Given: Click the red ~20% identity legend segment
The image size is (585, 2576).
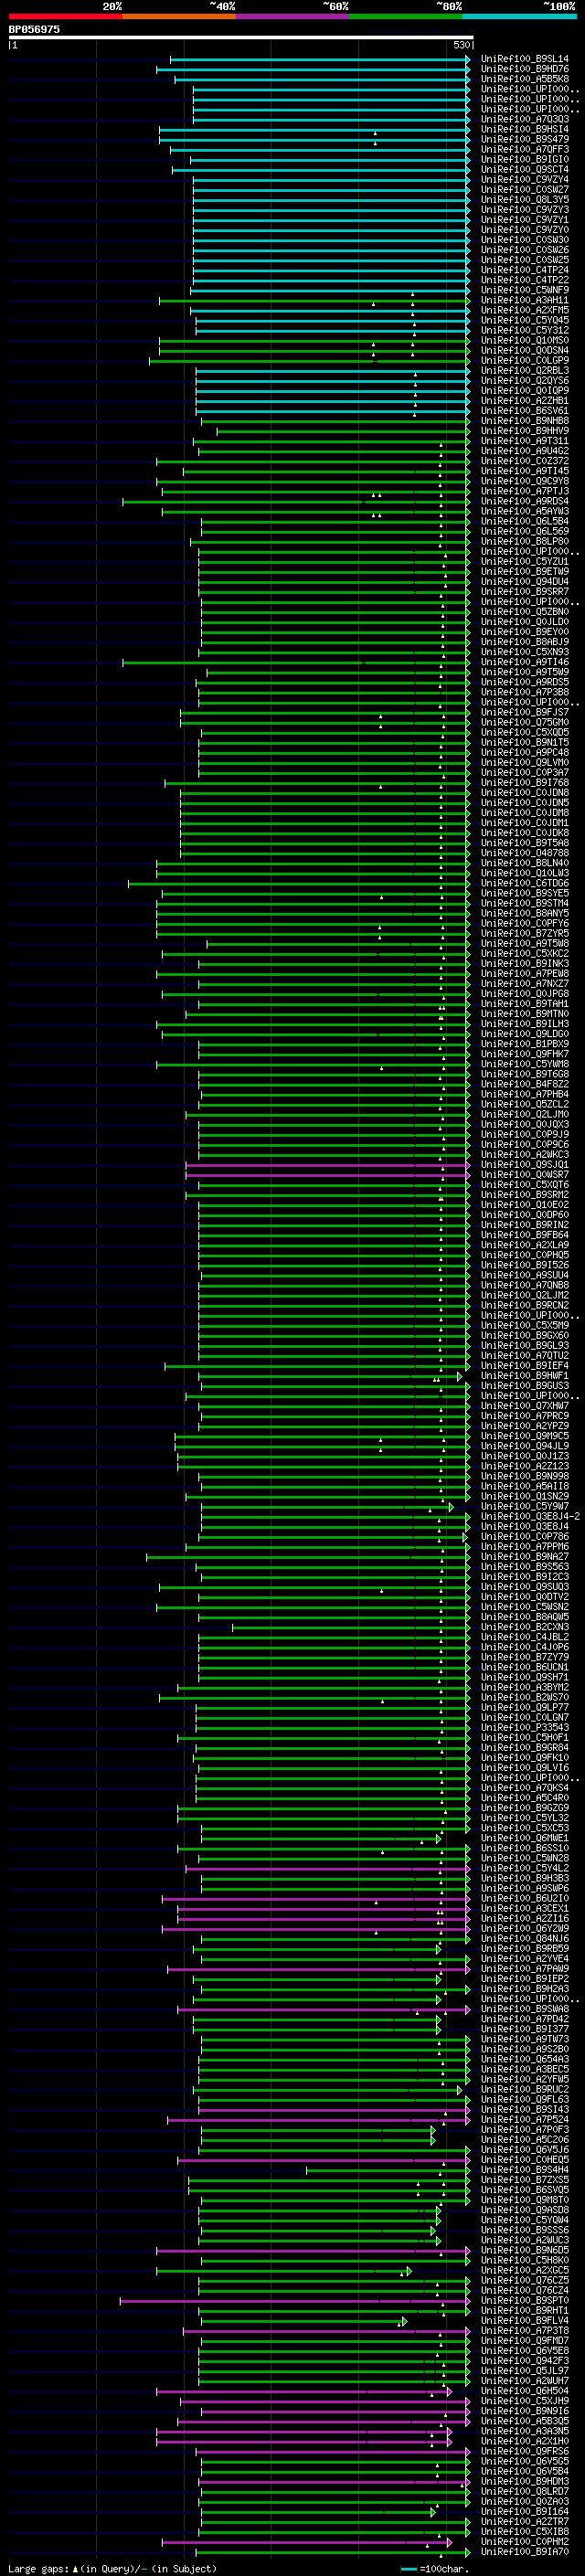Looking at the screenshot, I should click(x=65, y=16).
